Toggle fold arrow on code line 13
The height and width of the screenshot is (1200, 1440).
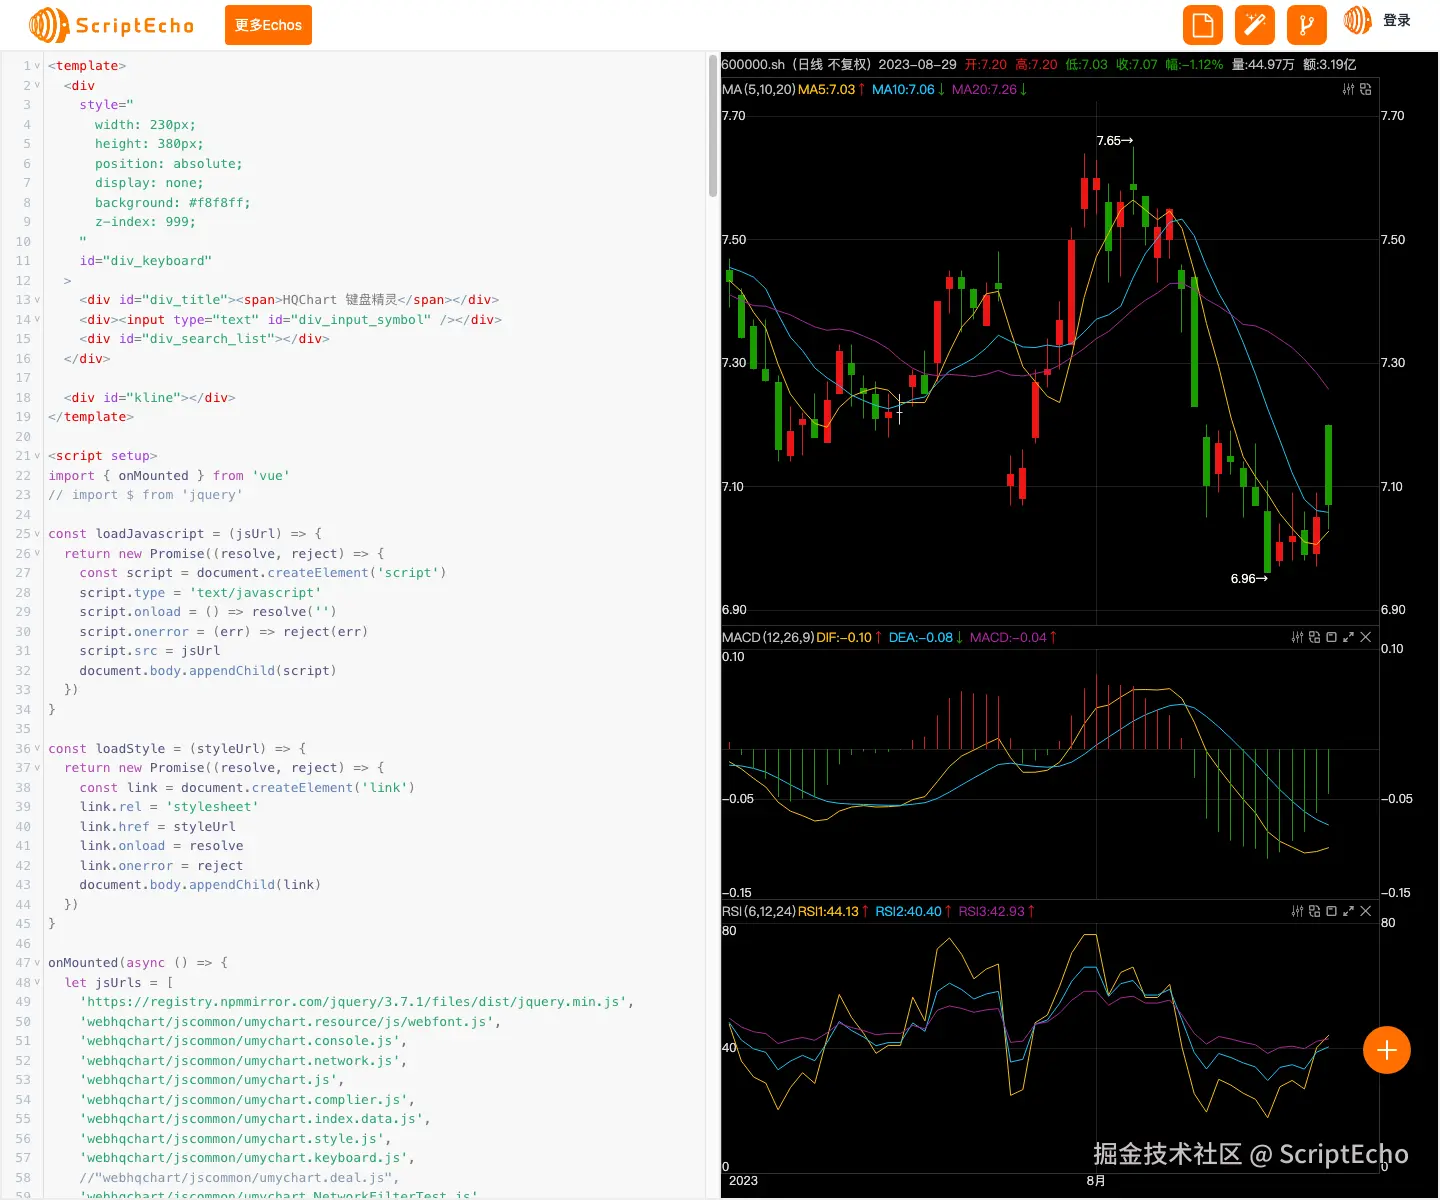pos(38,300)
